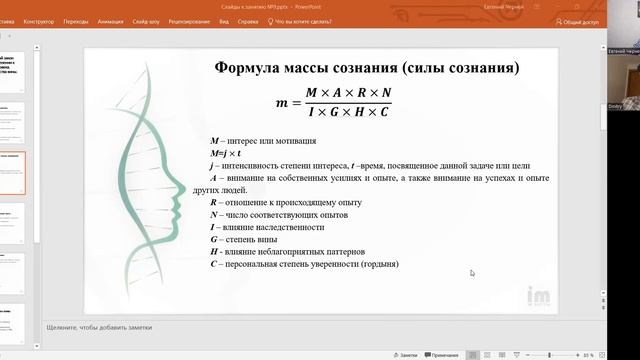Select the highlighted current slide thumbnail
The height and width of the screenshot is (360, 640).
[12, 173]
